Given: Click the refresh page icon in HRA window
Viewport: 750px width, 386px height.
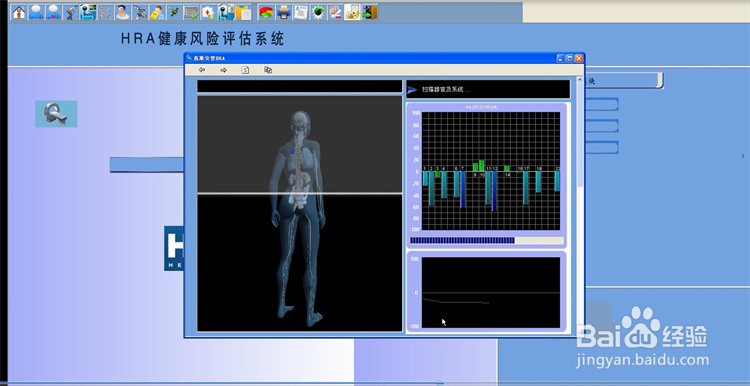Looking at the screenshot, I should tap(245, 70).
